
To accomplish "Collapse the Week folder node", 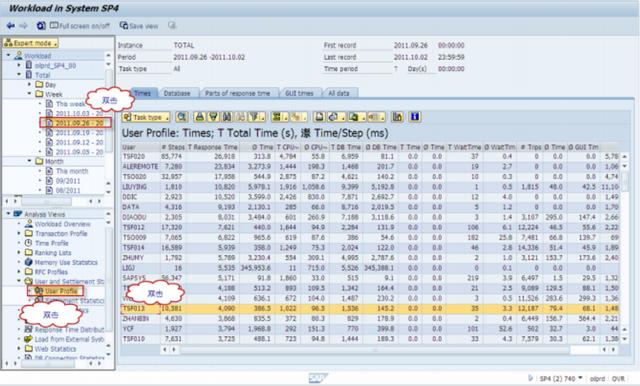I will tap(29, 94).
